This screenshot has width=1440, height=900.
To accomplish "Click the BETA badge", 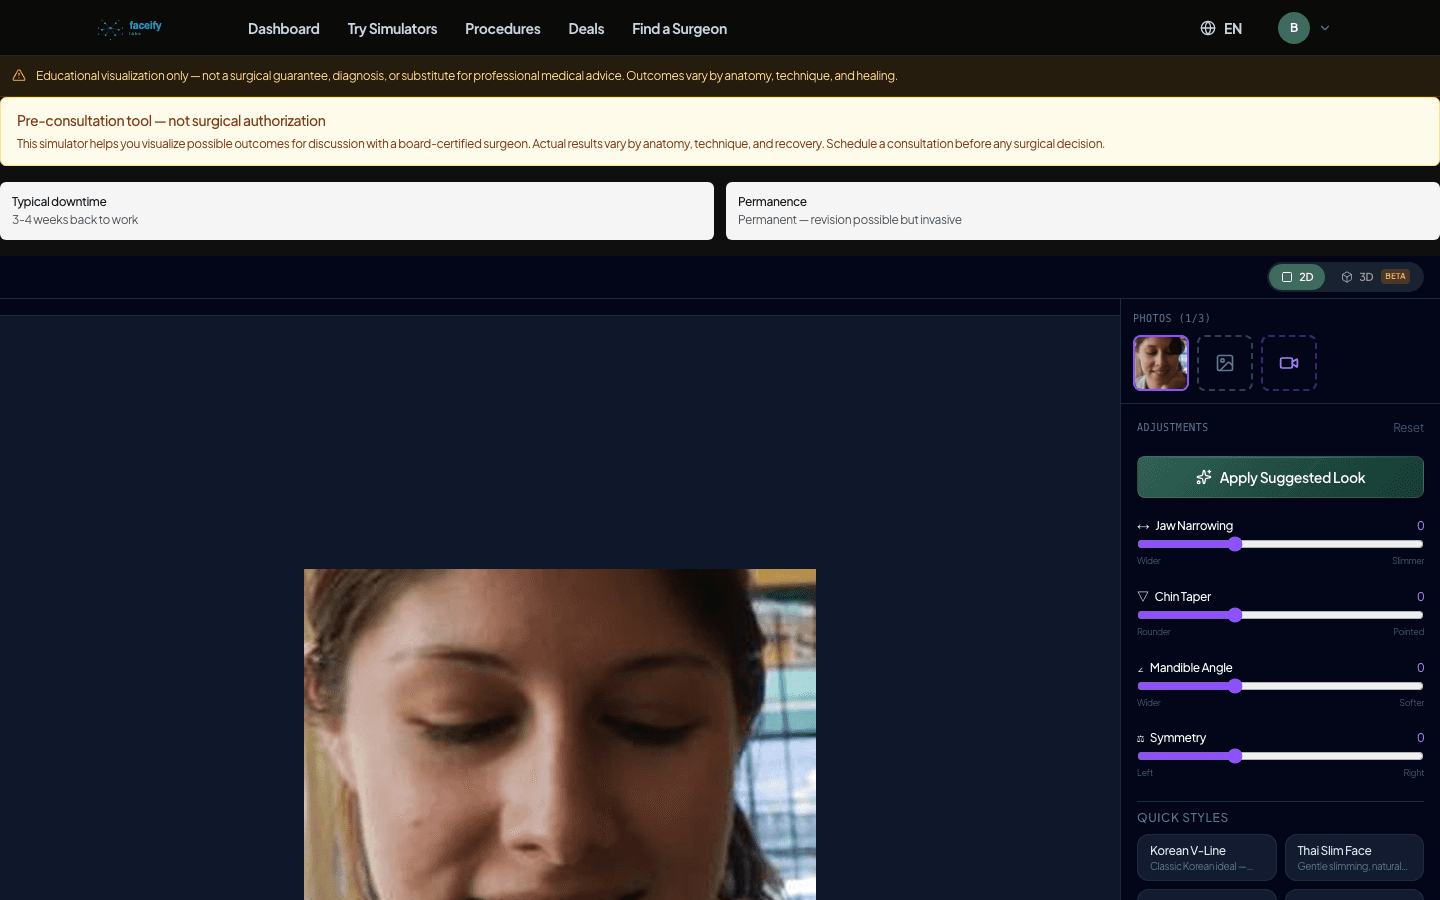I will point(1396,277).
